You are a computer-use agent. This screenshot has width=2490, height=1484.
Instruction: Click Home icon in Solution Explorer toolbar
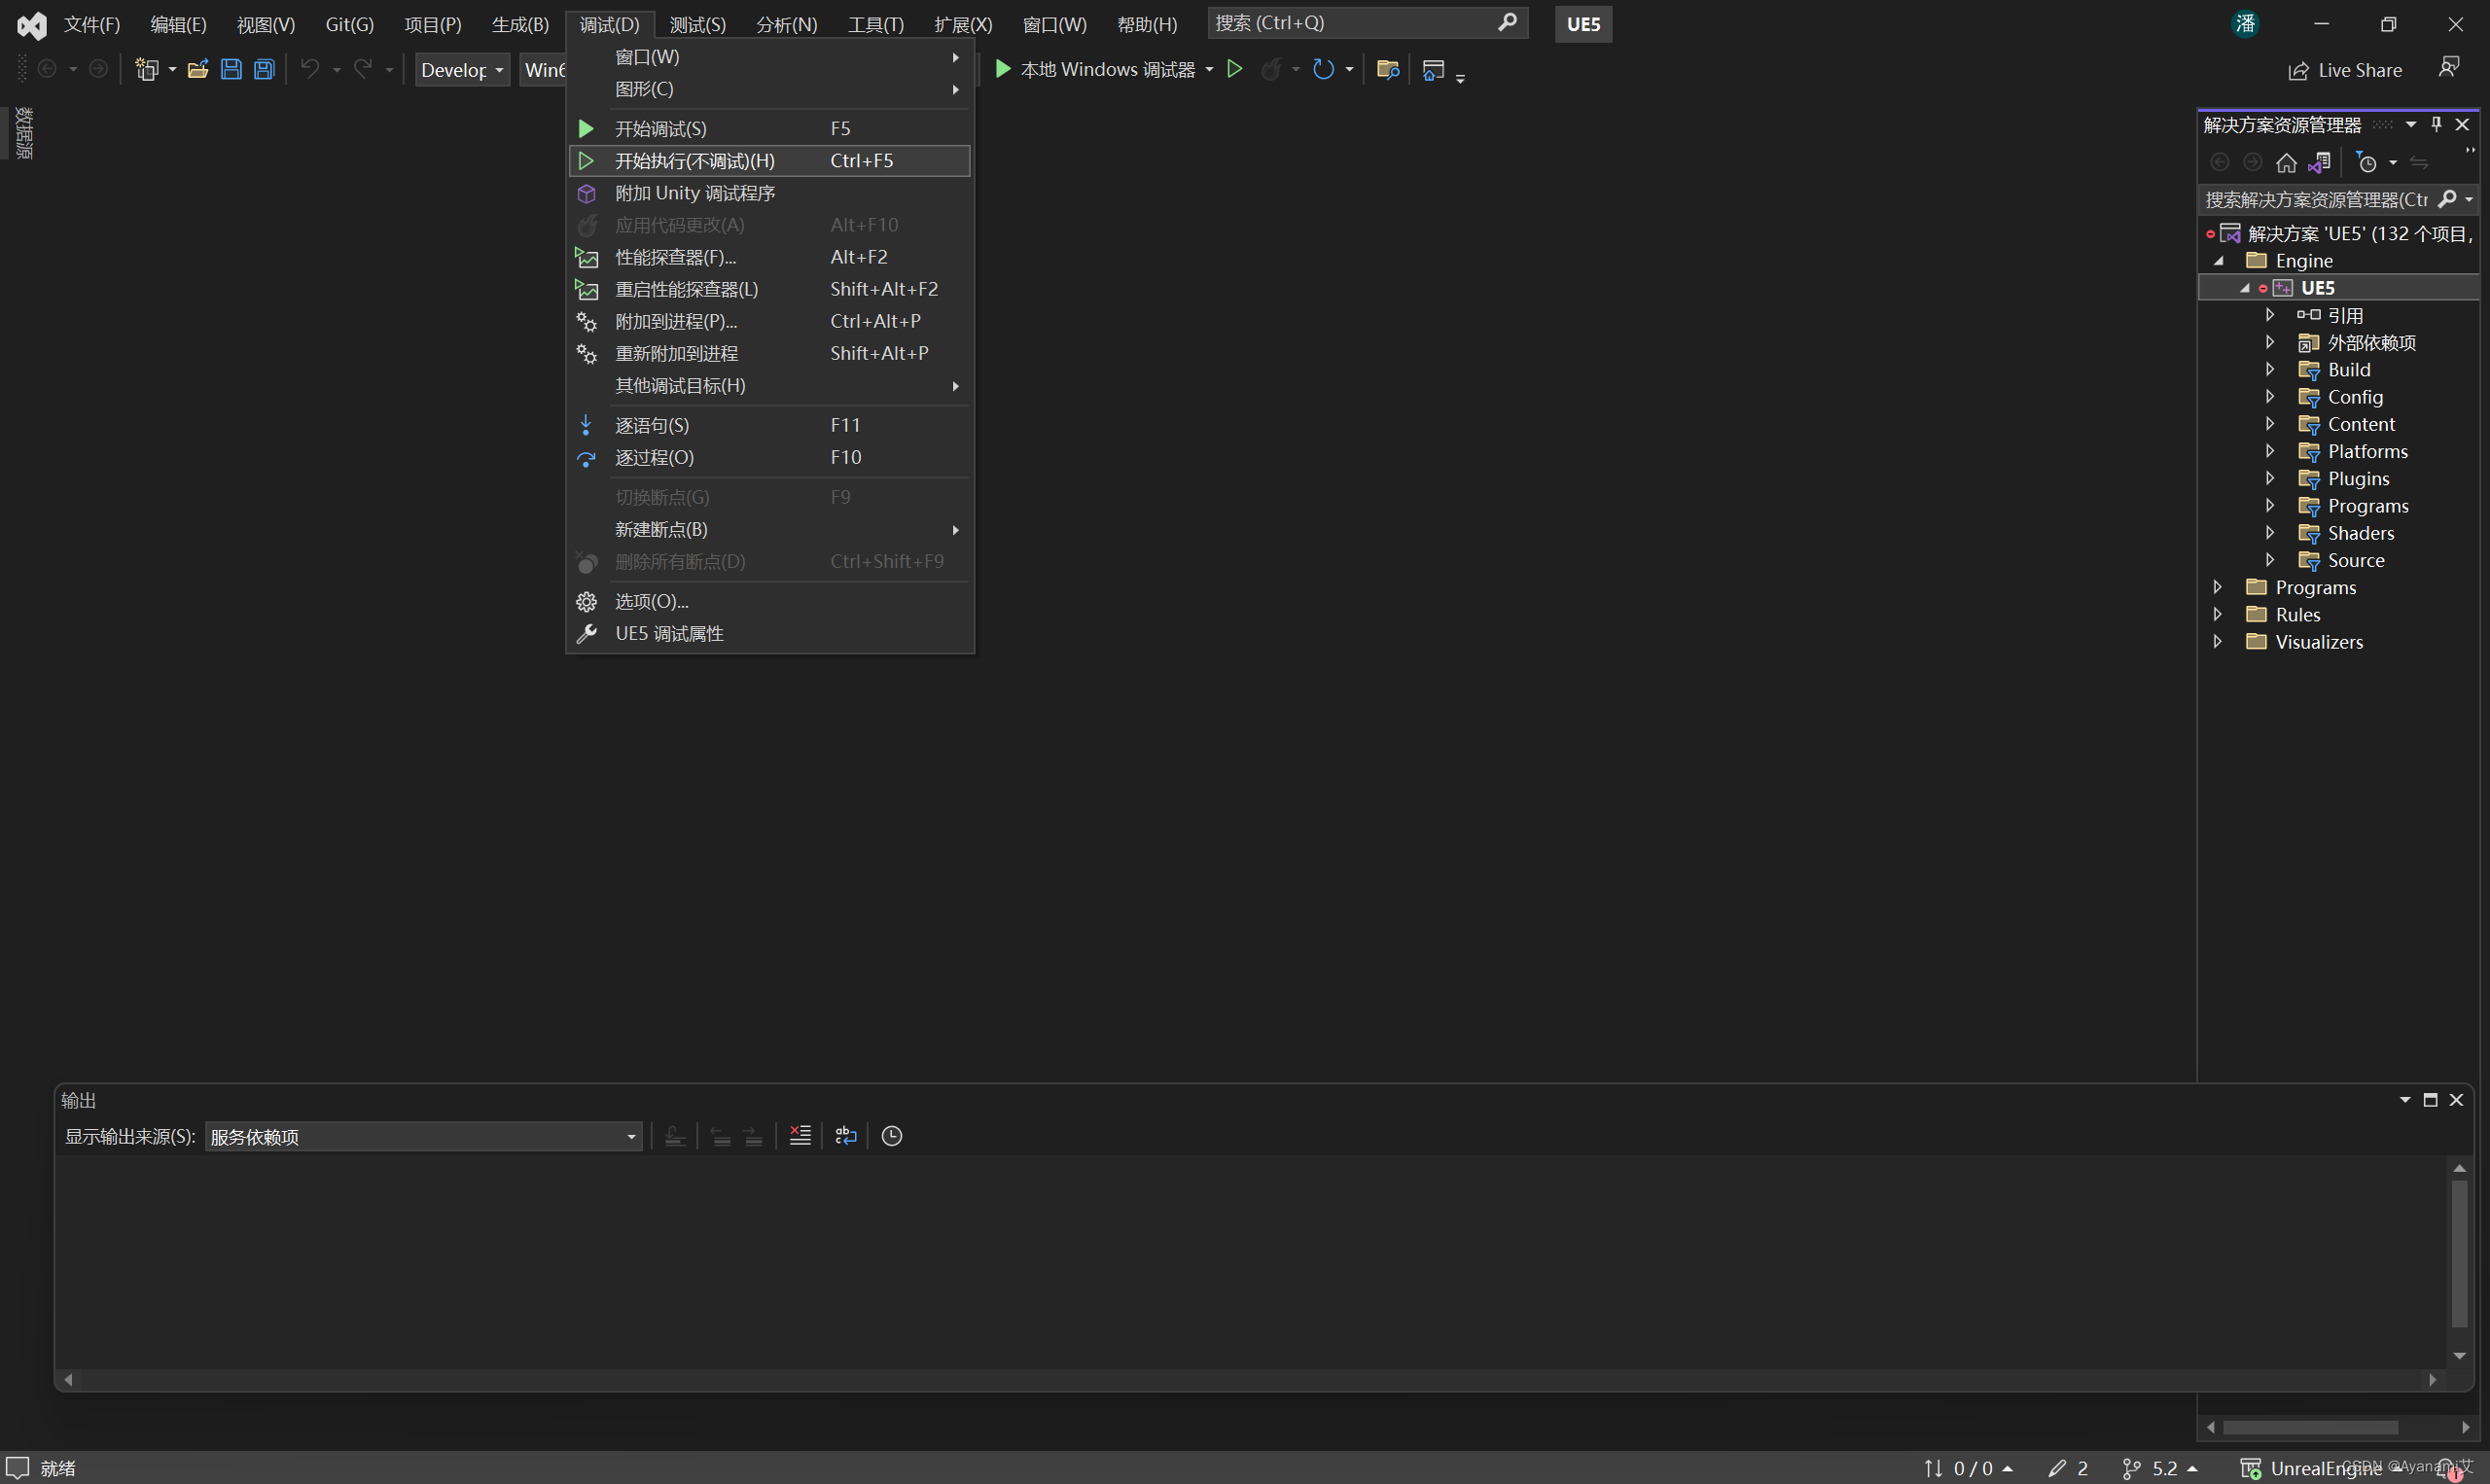pos(2286,162)
